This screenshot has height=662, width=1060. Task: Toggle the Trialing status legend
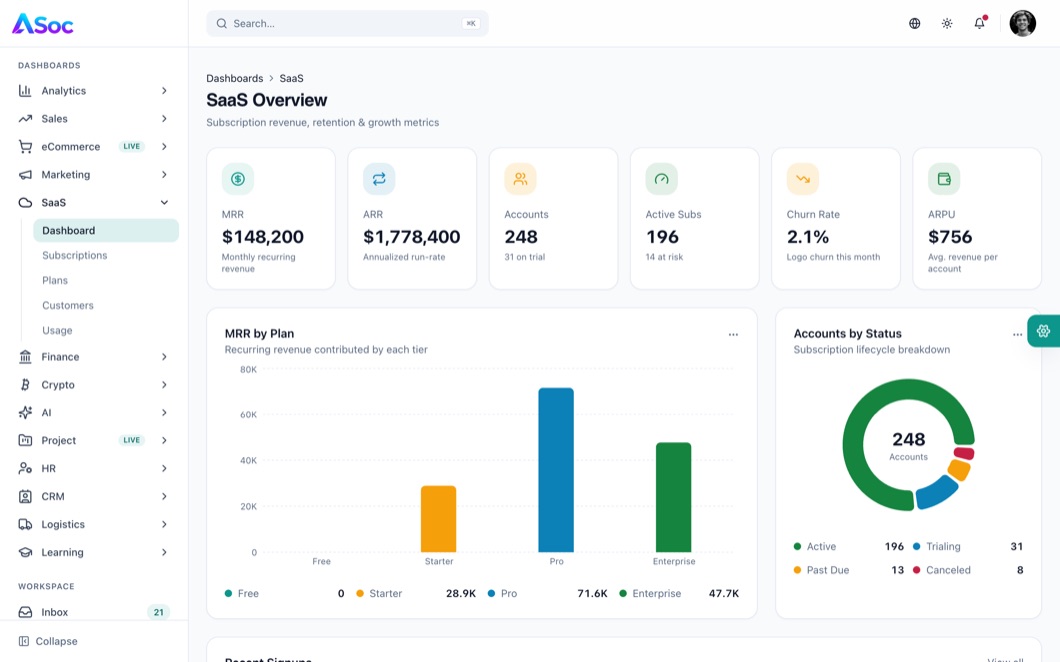click(968, 546)
